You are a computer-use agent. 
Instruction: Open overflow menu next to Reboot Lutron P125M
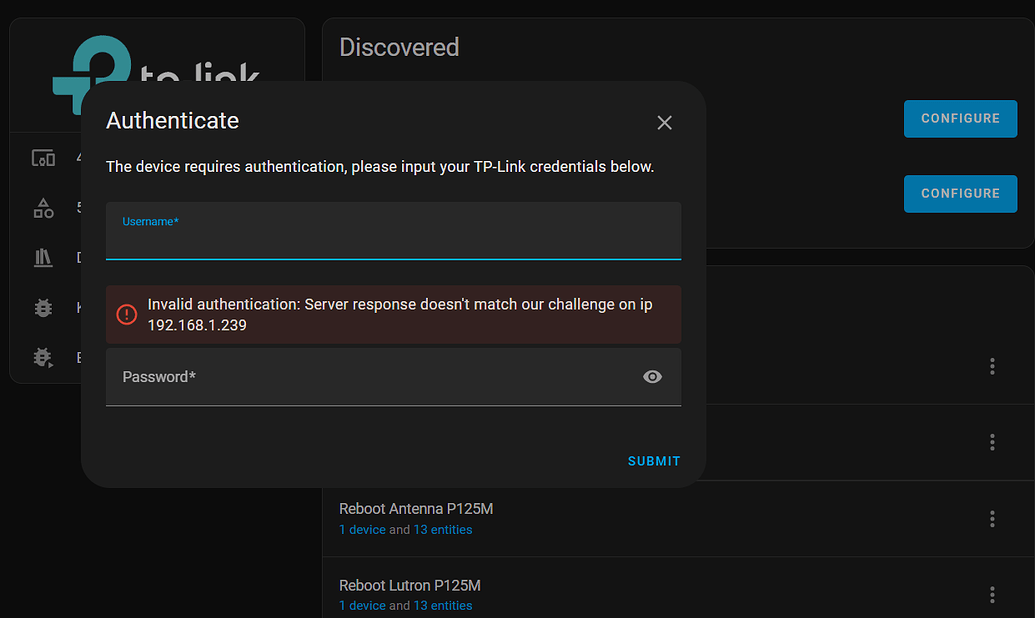(991, 595)
